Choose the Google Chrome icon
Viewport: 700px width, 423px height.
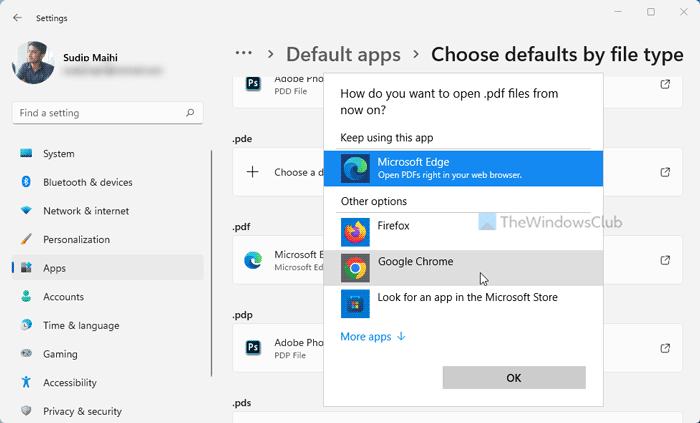click(355, 267)
